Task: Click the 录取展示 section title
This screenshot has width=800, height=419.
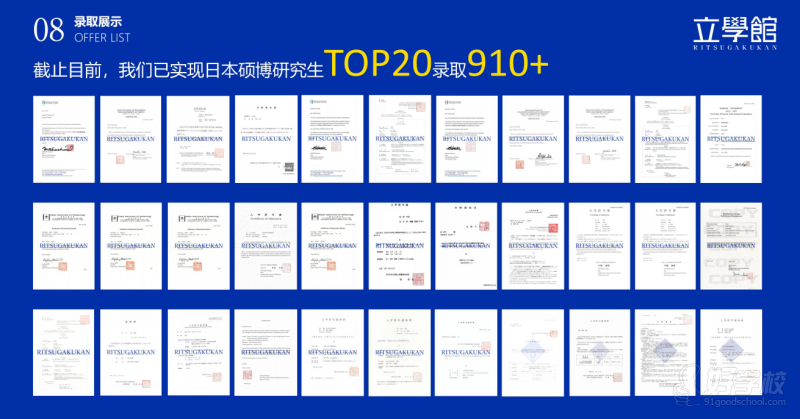Action: [x=91, y=21]
